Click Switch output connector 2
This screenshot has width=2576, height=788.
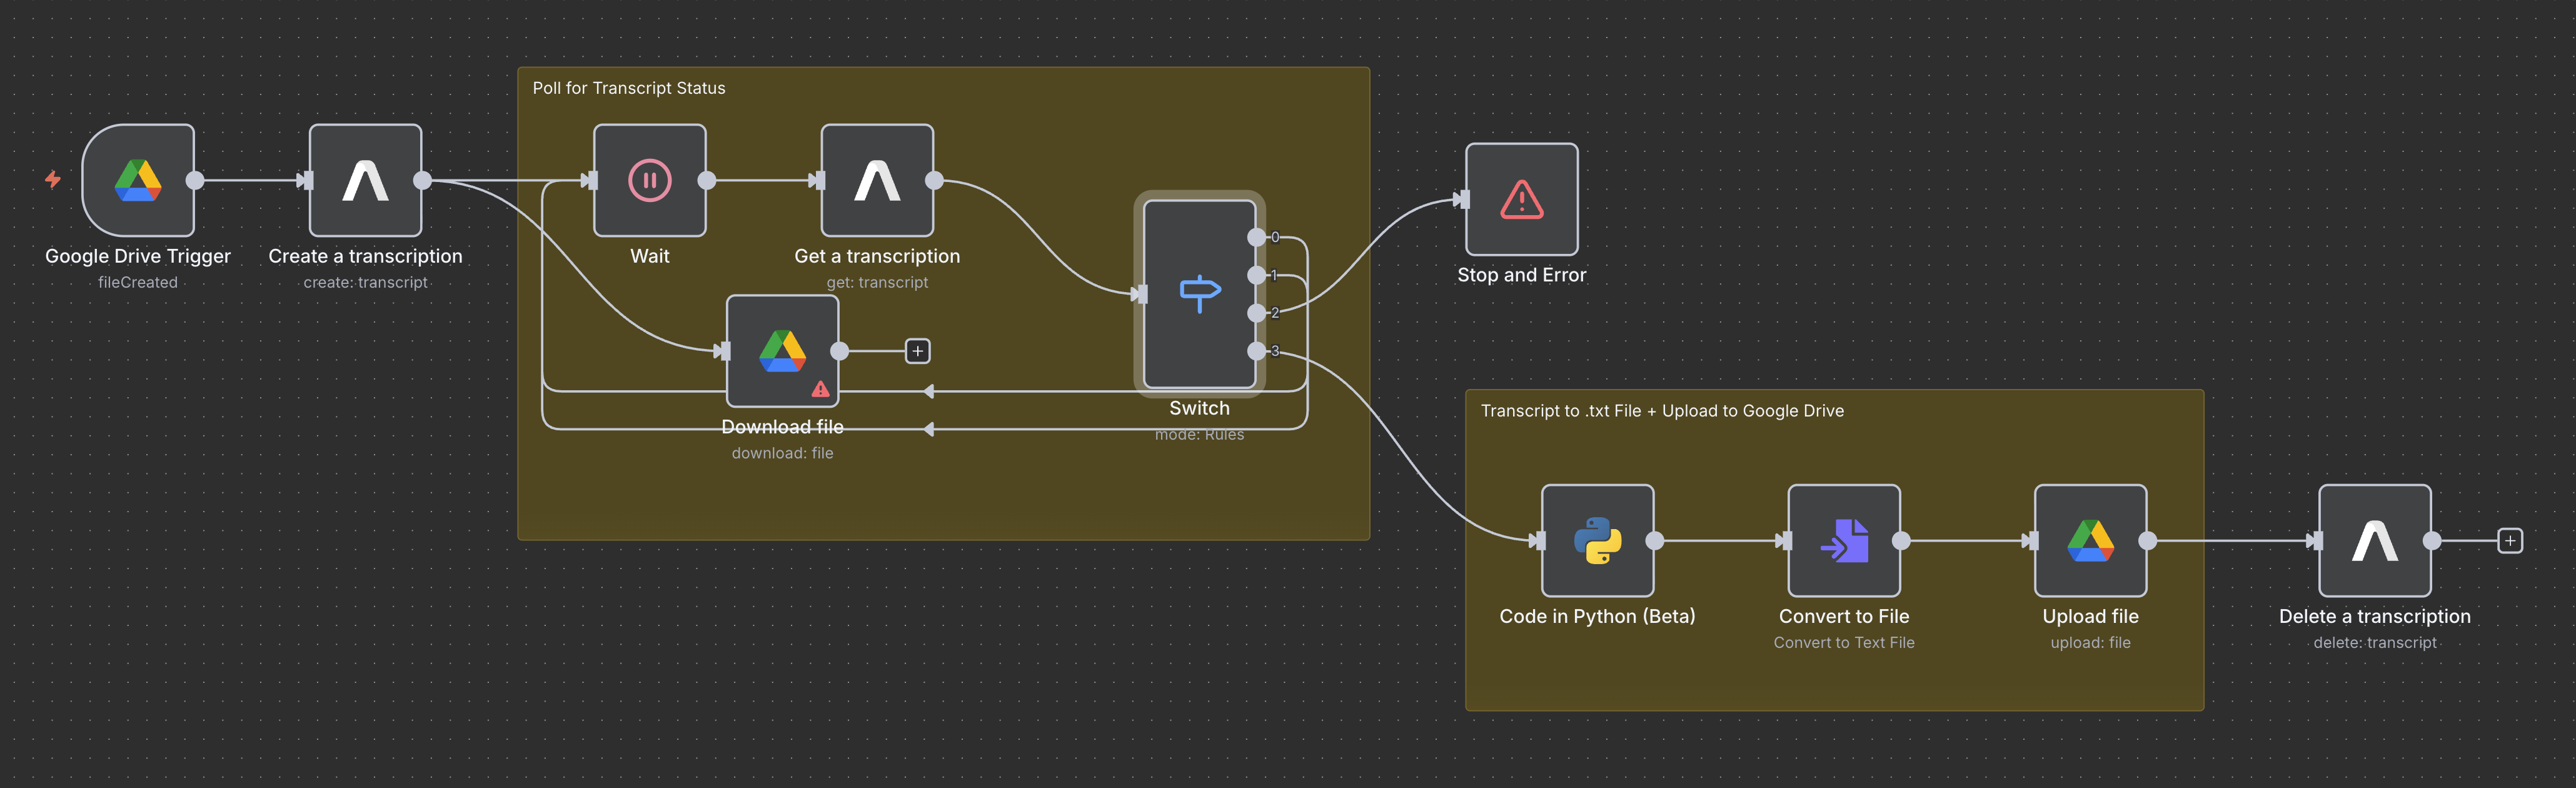[1256, 313]
